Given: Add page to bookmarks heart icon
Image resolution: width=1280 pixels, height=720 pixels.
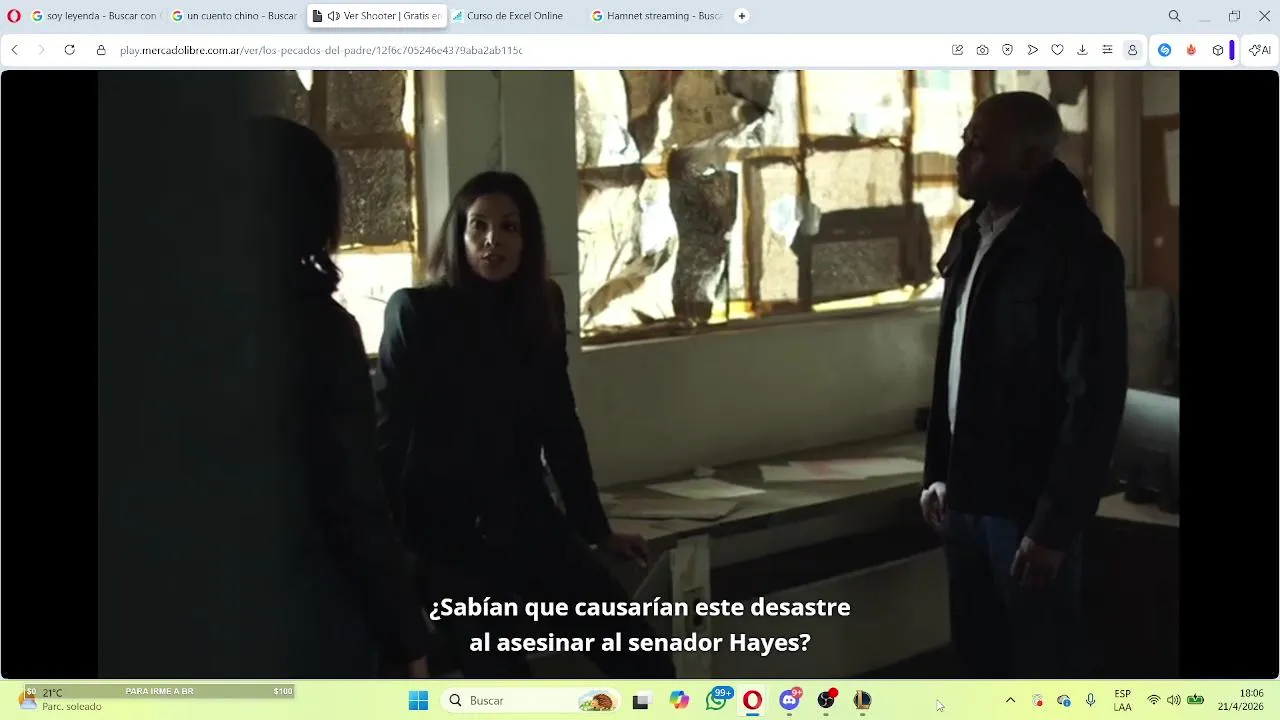Looking at the screenshot, I should pos(1057,50).
